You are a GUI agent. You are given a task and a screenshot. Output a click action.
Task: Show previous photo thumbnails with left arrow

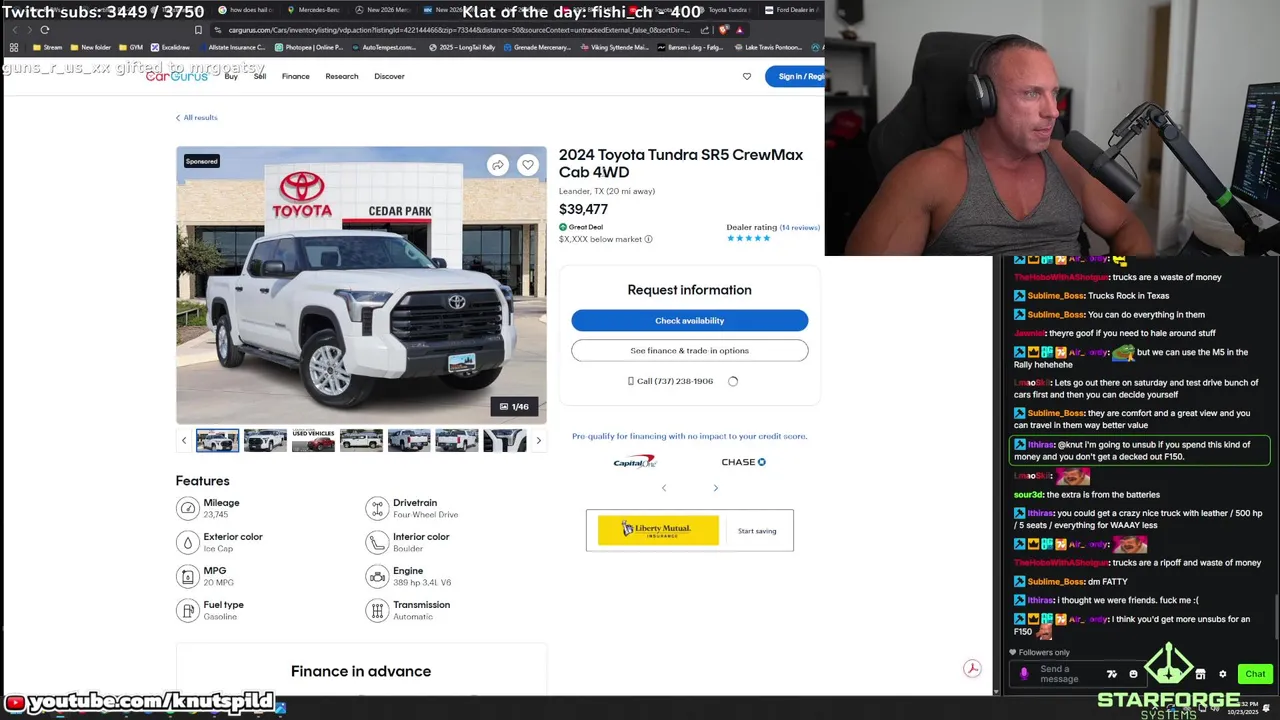184,440
